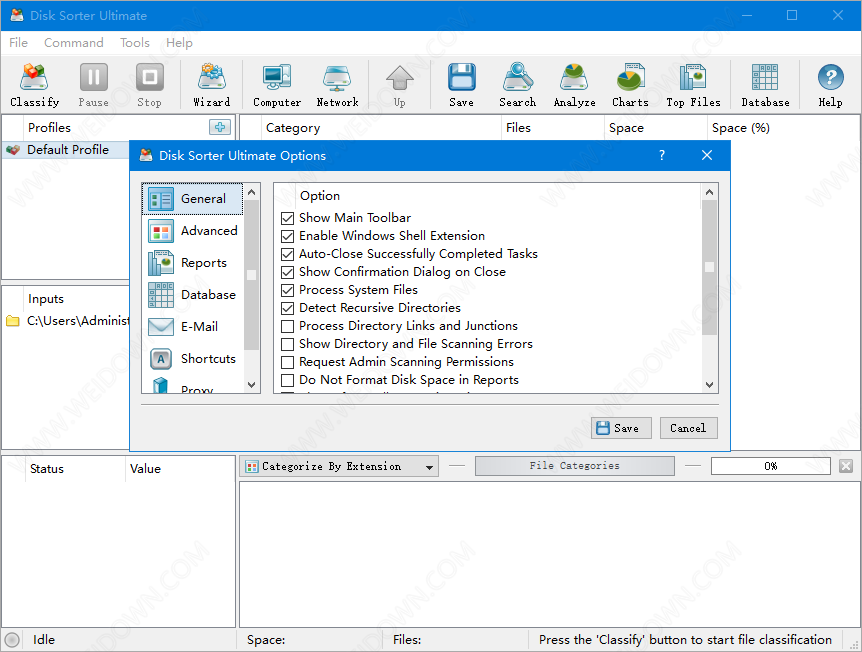The height and width of the screenshot is (652, 862).
Task: Open the Charts pie icon
Action: click(x=631, y=85)
